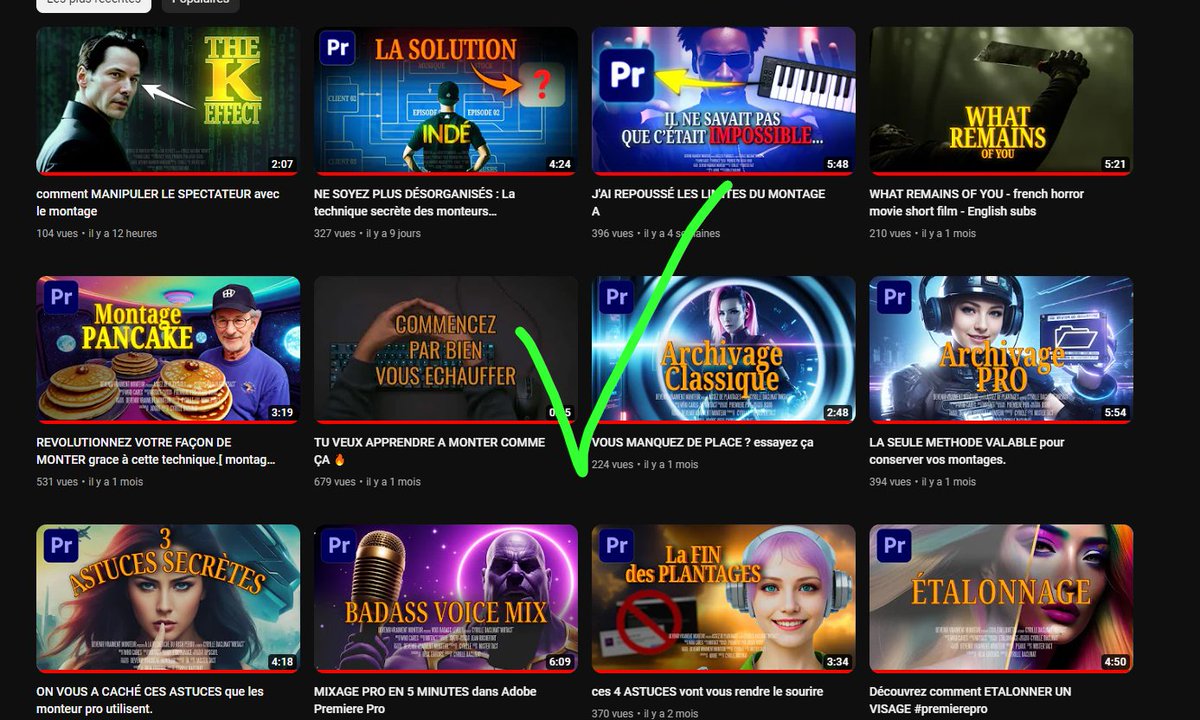The width and height of the screenshot is (1200, 720).
Task: Switch to the "Populaires" filter tab
Action: pos(200,3)
